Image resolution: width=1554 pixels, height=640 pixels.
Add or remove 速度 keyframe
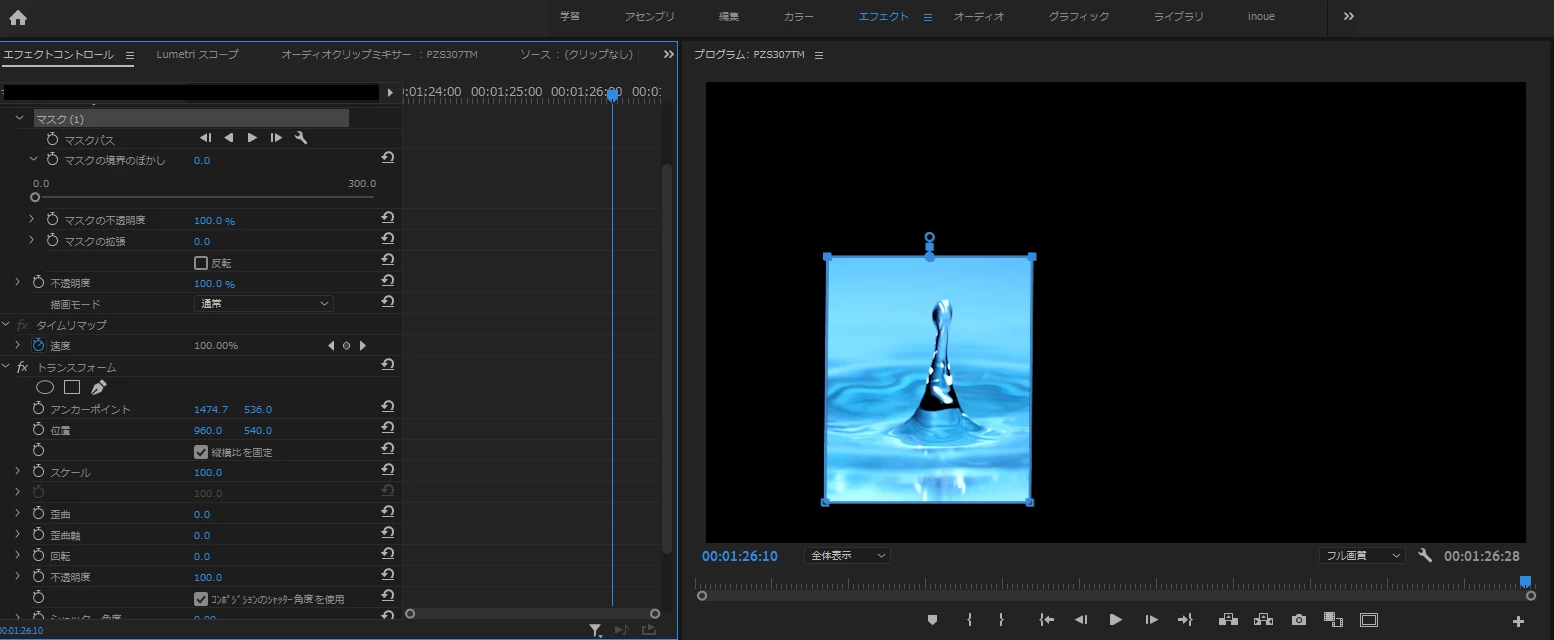click(x=346, y=345)
